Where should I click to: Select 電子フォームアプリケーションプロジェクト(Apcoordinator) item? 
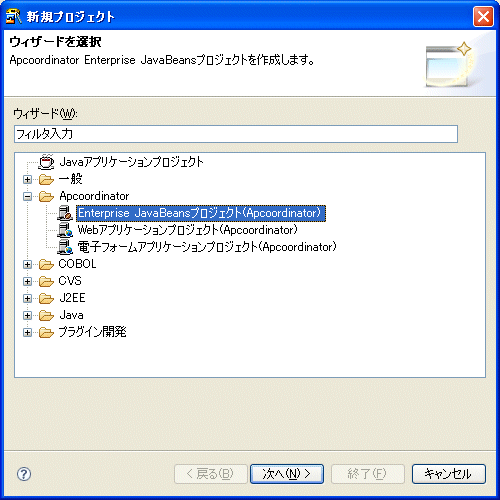coord(207,247)
